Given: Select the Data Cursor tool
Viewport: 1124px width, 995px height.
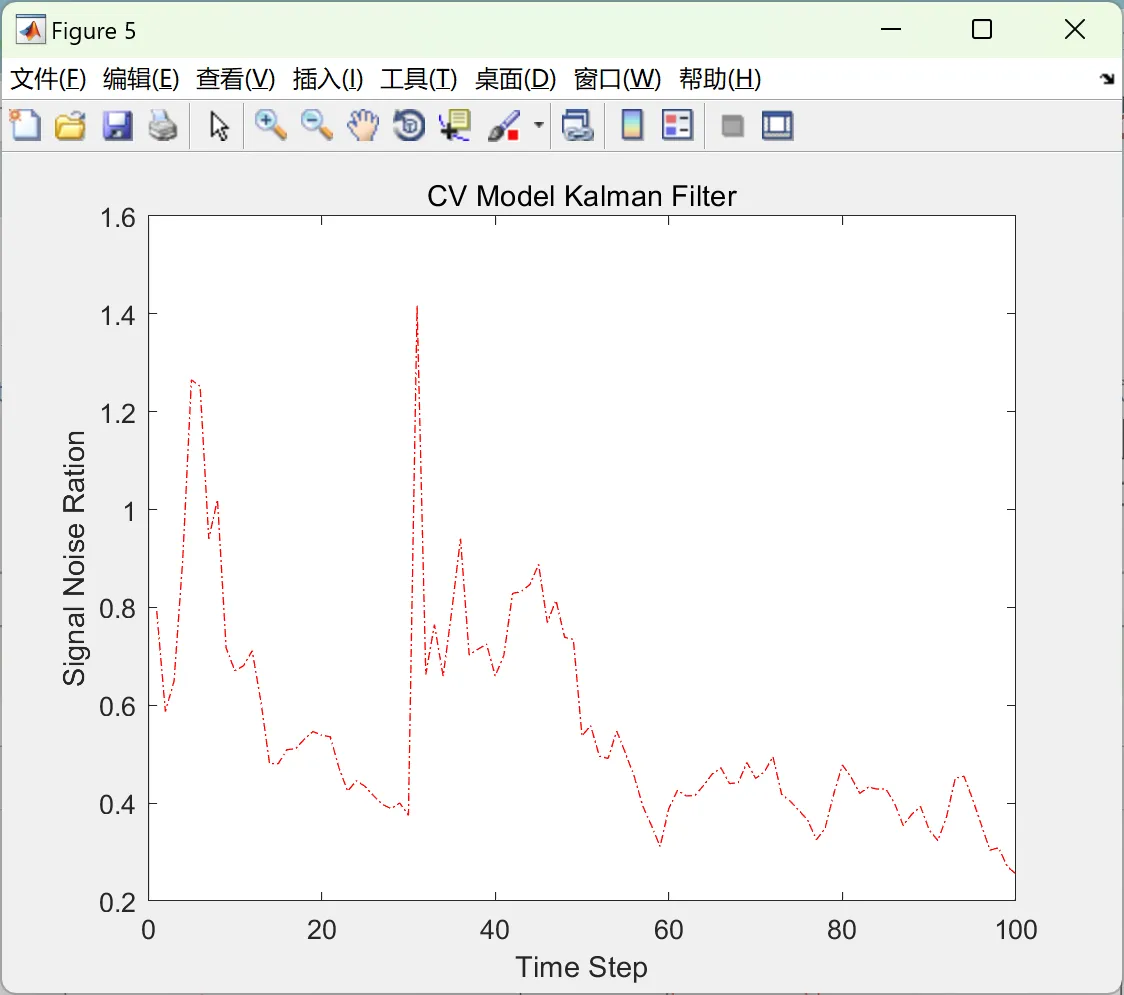Looking at the screenshot, I should (x=455, y=125).
